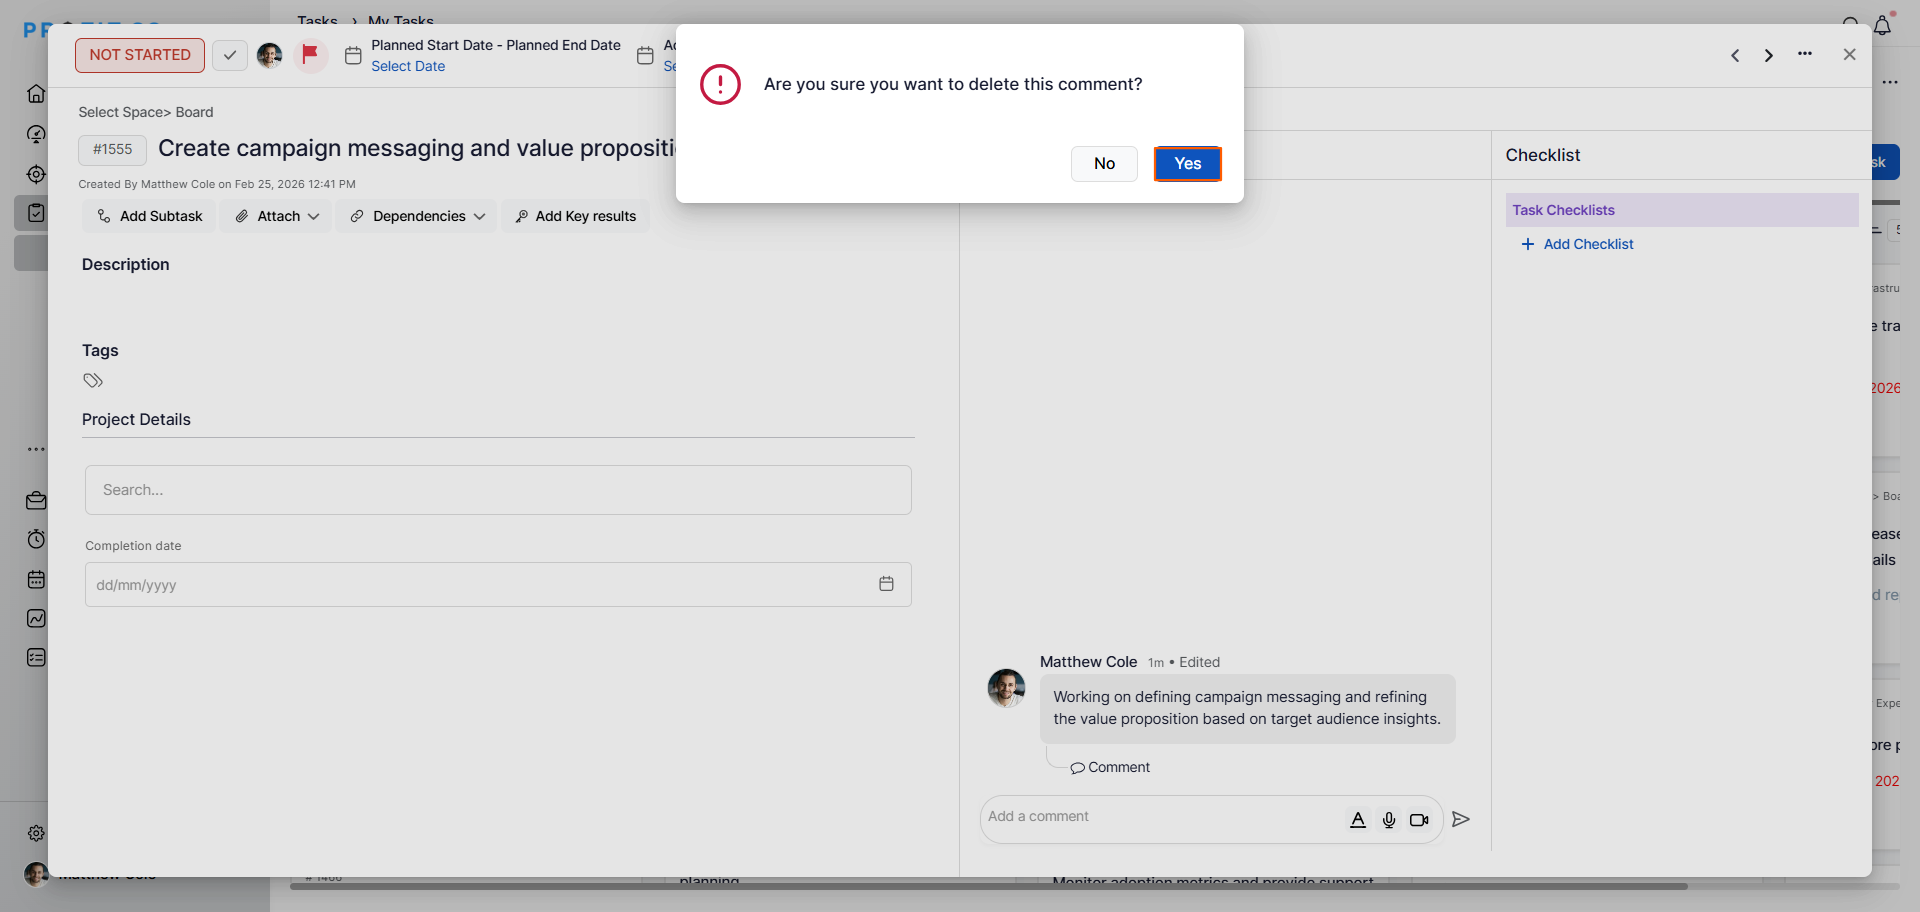Open the task more options menu
The height and width of the screenshot is (912, 1920).
1805,54
